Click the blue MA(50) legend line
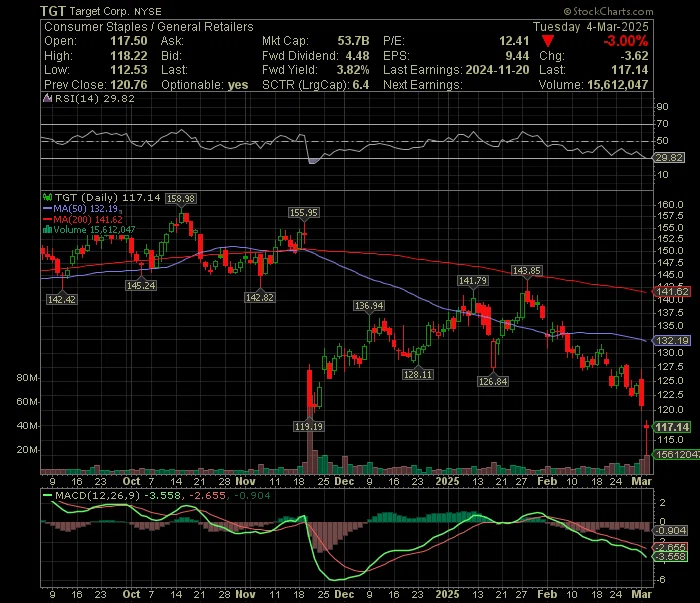The width and height of the screenshot is (700, 603). point(47,208)
